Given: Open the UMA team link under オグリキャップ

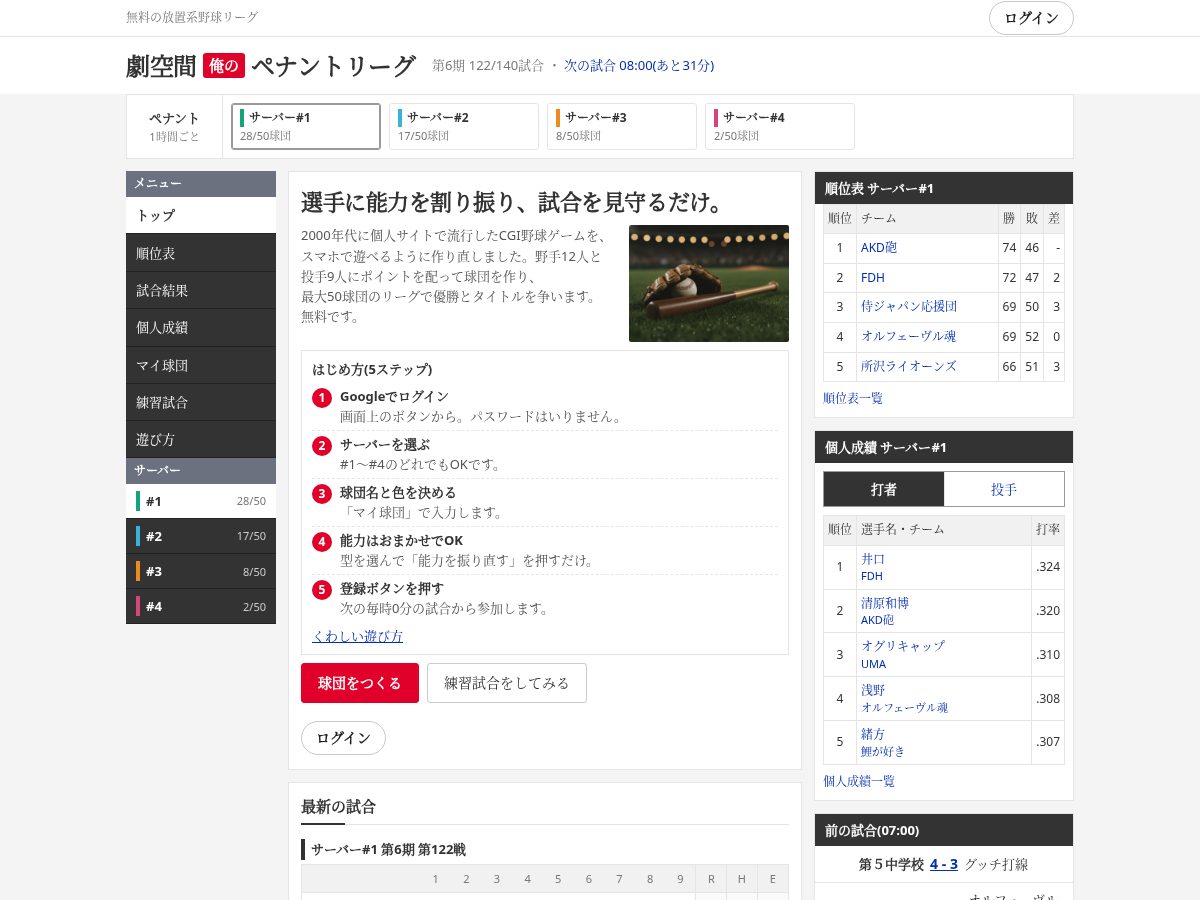Looking at the screenshot, I should [x=873, y=664].
